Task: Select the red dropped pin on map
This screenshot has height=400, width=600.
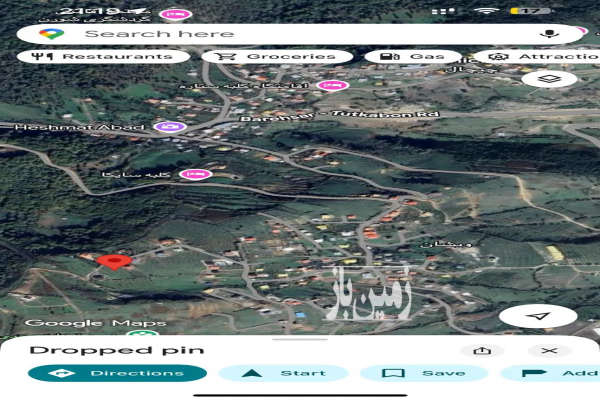Action: coord(115,262)
